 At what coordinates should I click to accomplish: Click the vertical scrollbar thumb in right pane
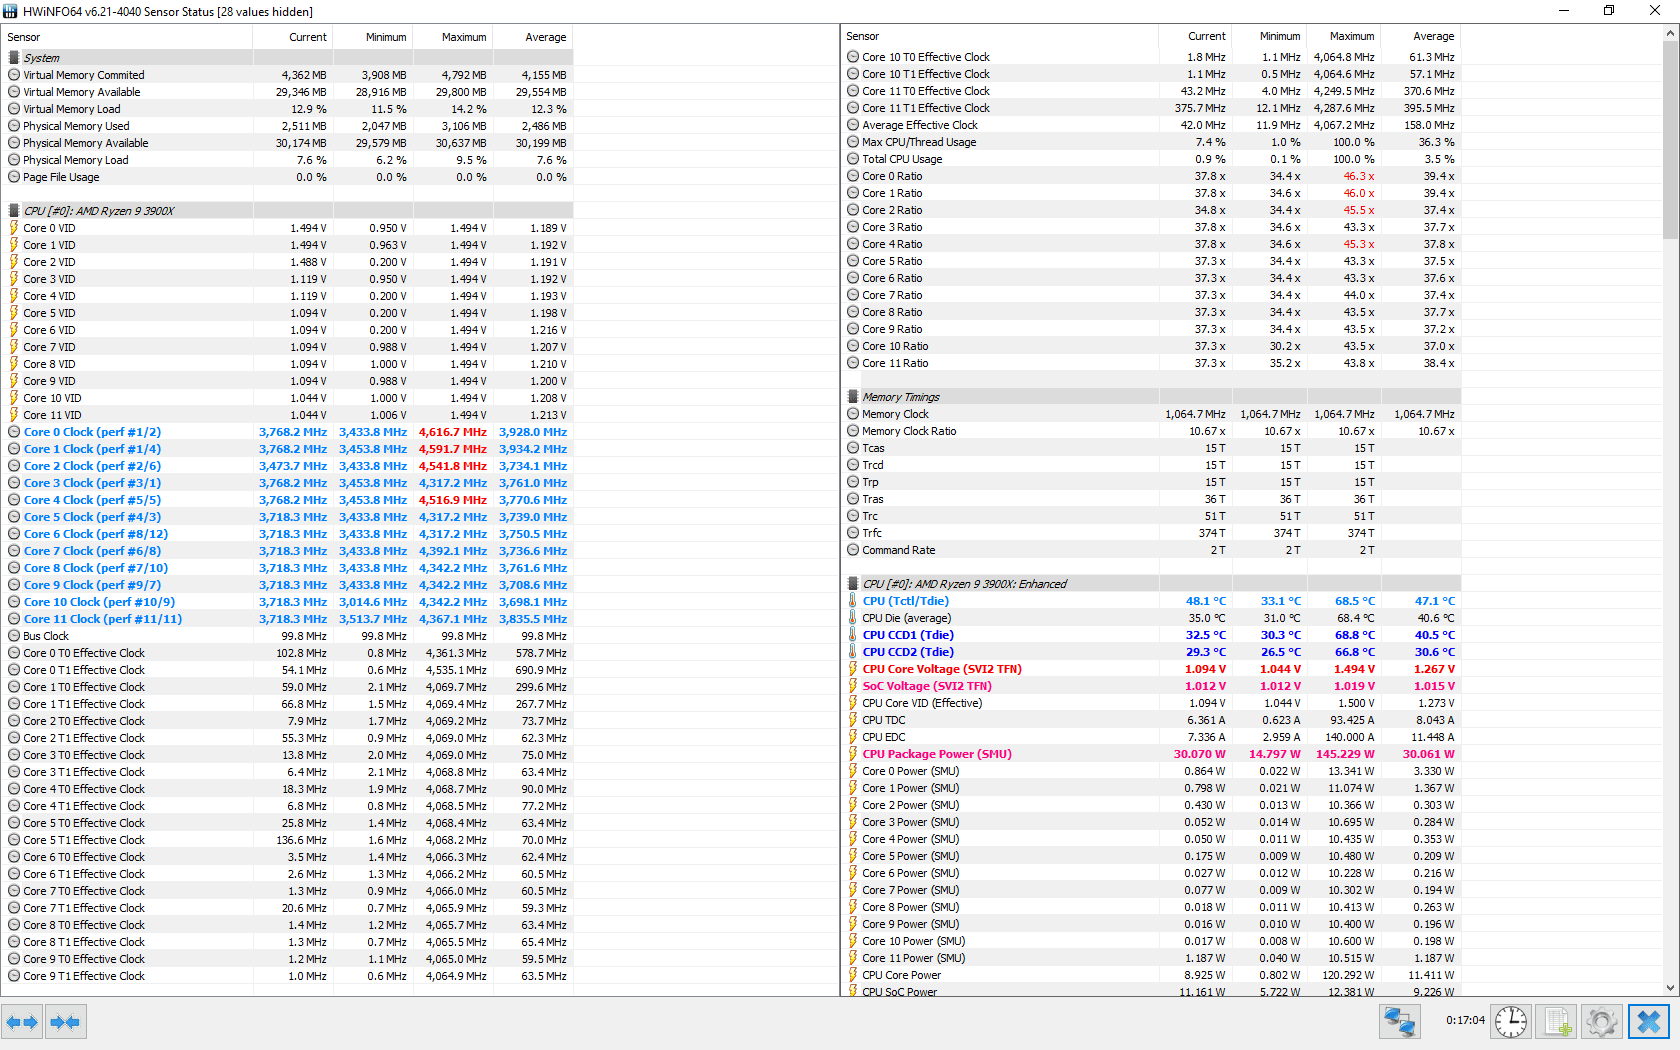[x=1670, y=140]
